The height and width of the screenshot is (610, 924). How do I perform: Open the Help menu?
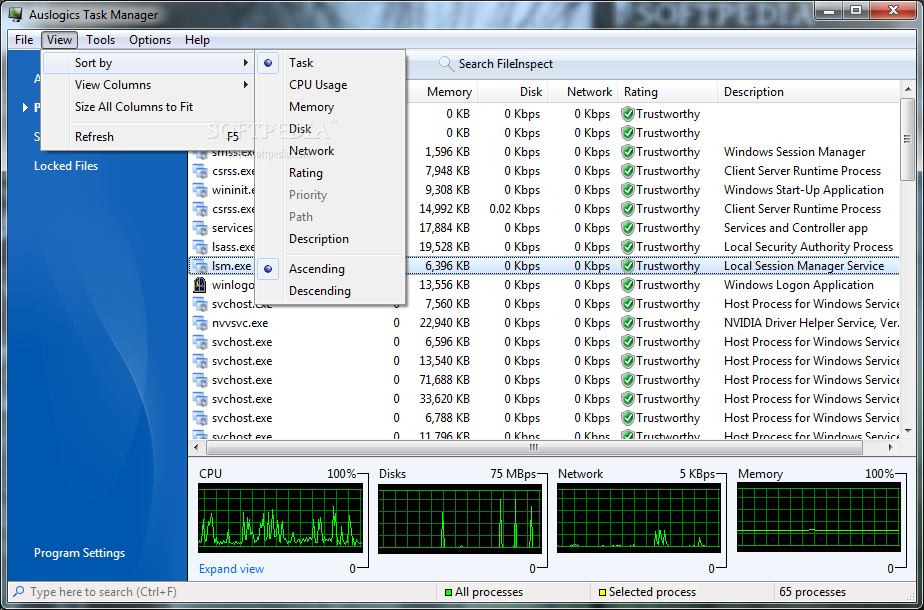click(197, 39)
